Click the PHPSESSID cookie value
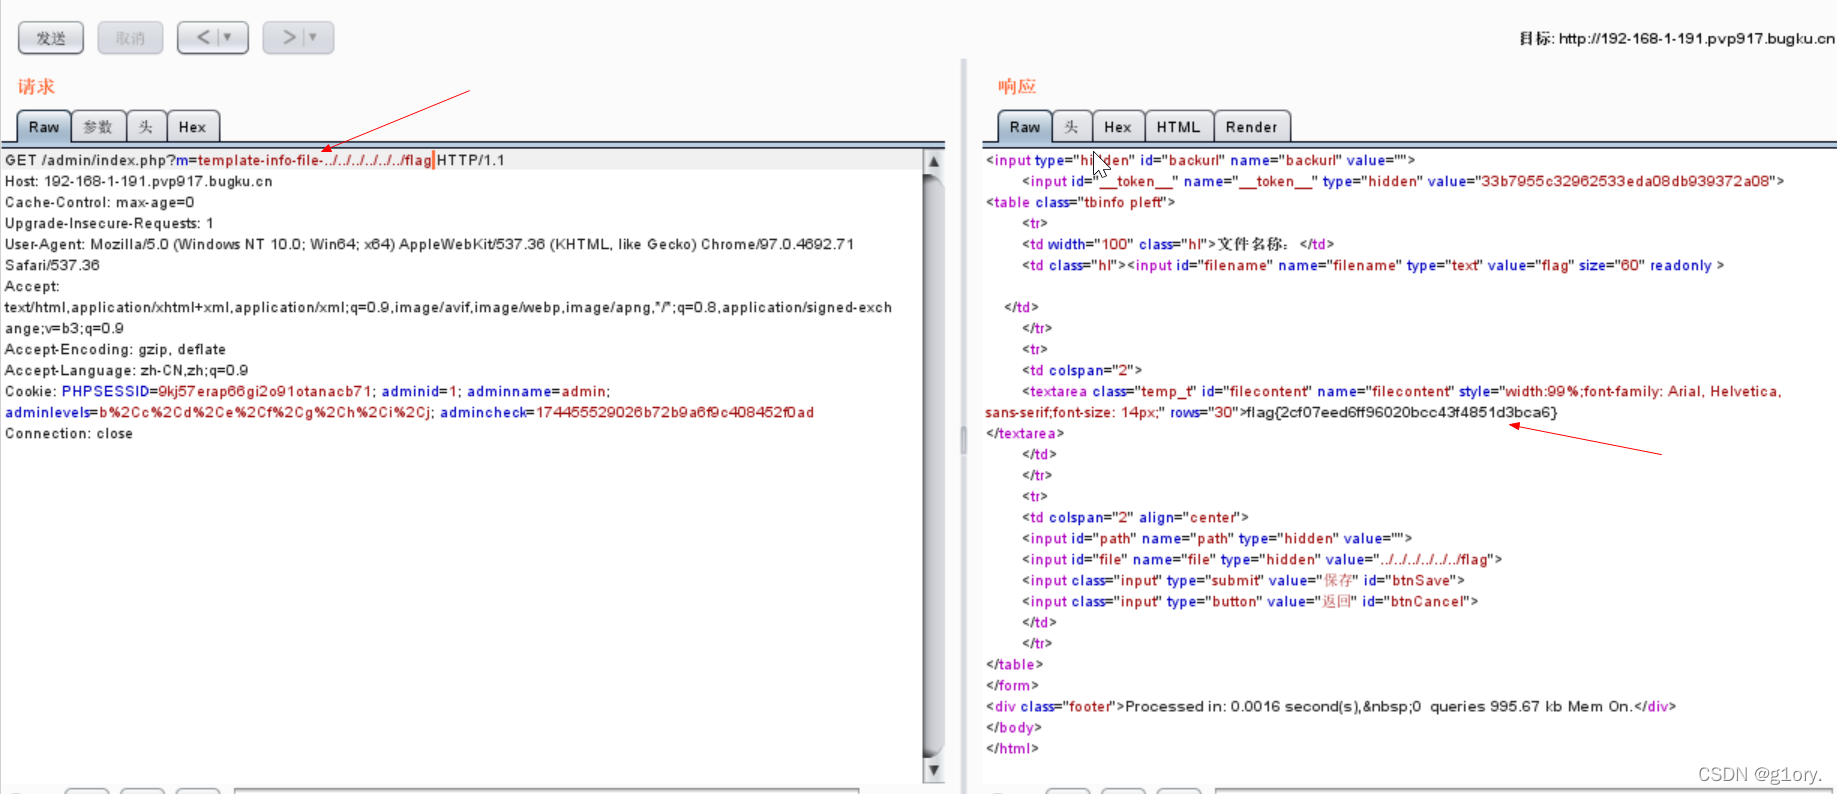The image size is (1837, 794). [265, 391]
